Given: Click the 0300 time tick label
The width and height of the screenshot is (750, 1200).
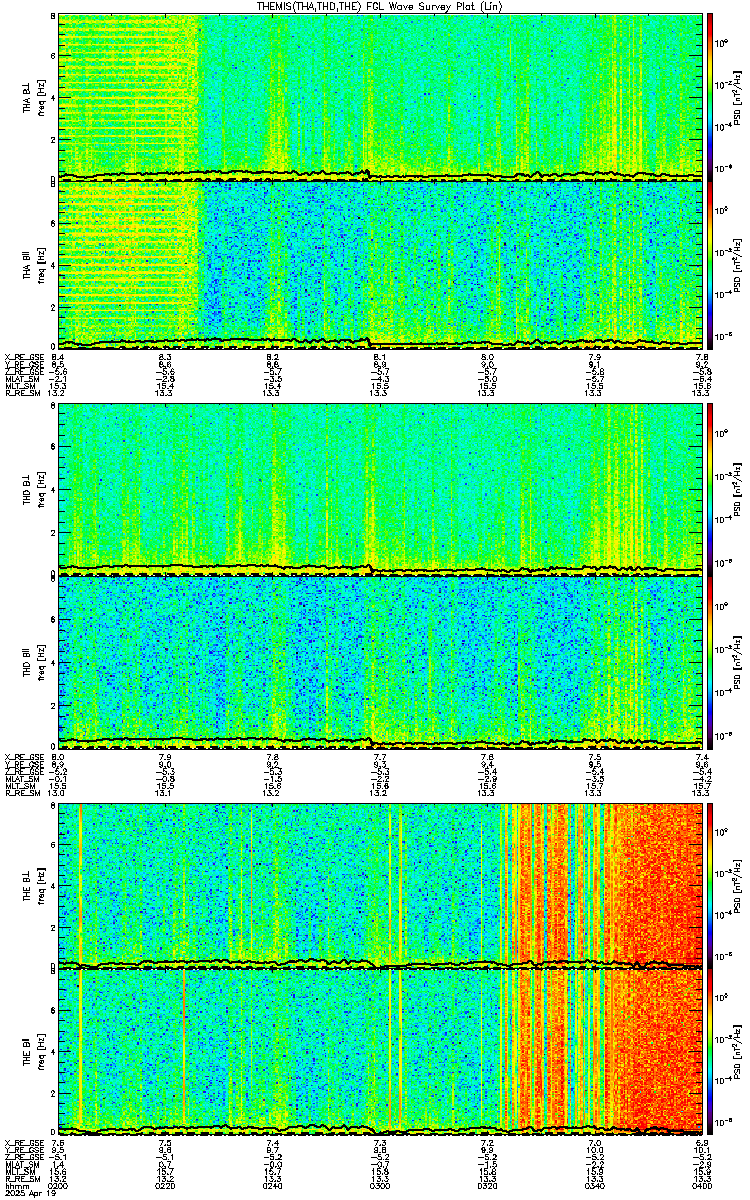Looking at the screenshot, I should (381, 1184).
